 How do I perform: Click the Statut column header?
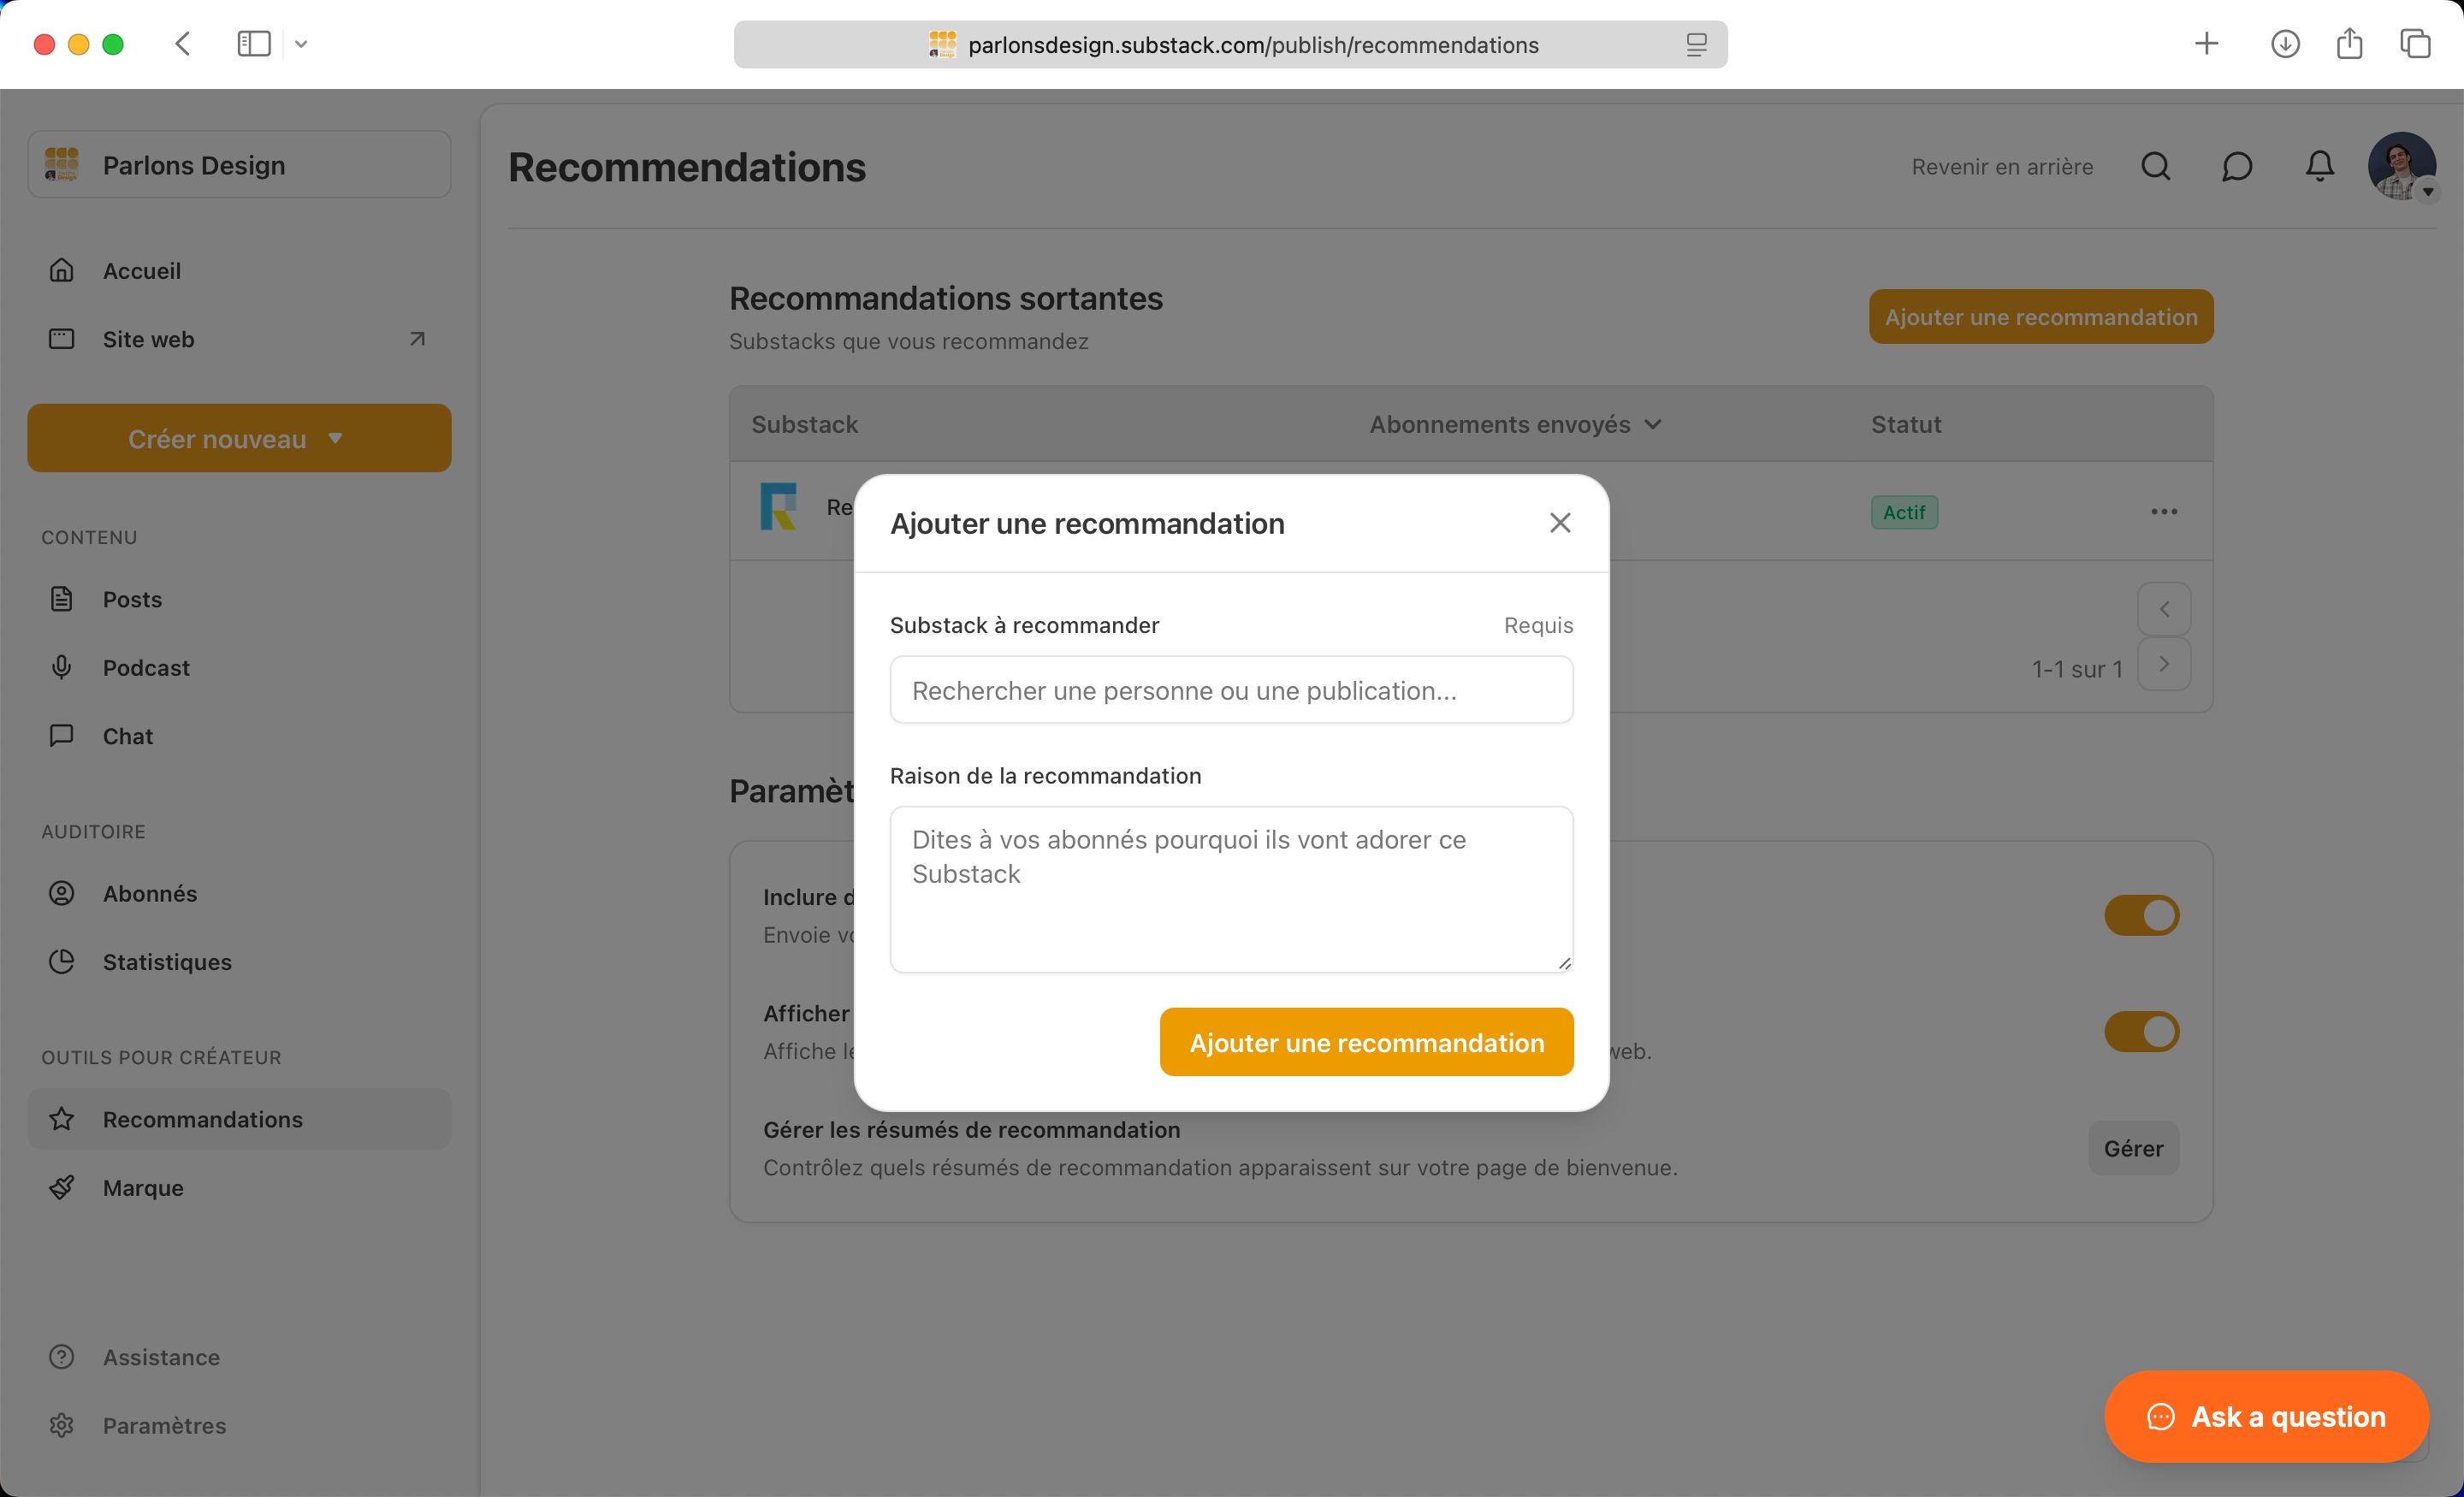pyautogui.click(x=1906, y=424)
